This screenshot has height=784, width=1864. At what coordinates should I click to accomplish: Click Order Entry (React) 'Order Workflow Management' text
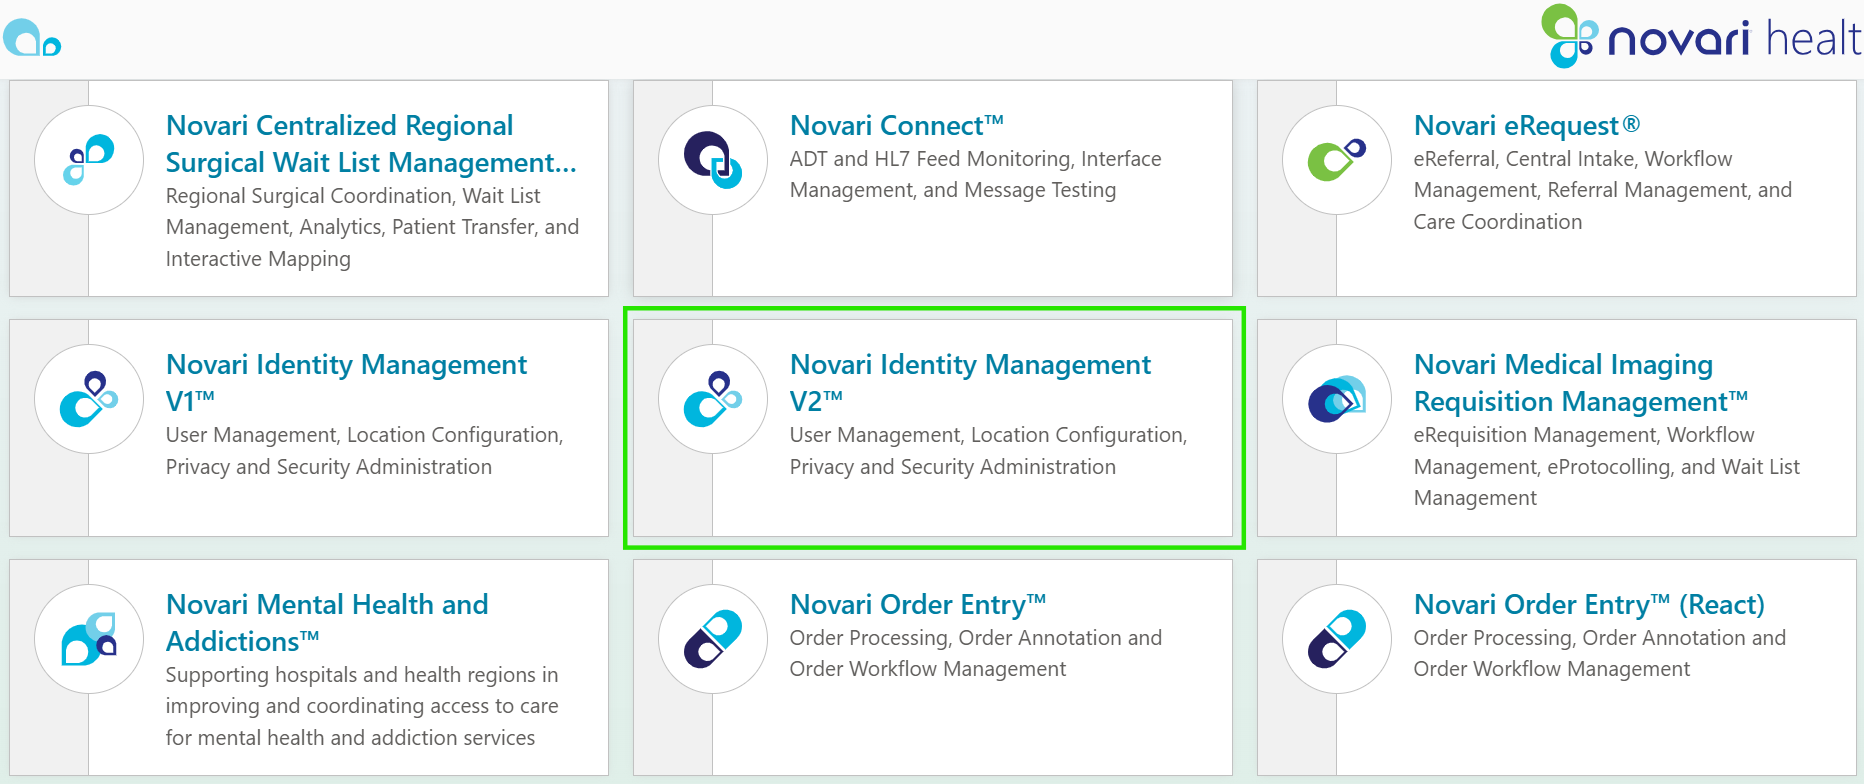click(x=1552, y=669)
